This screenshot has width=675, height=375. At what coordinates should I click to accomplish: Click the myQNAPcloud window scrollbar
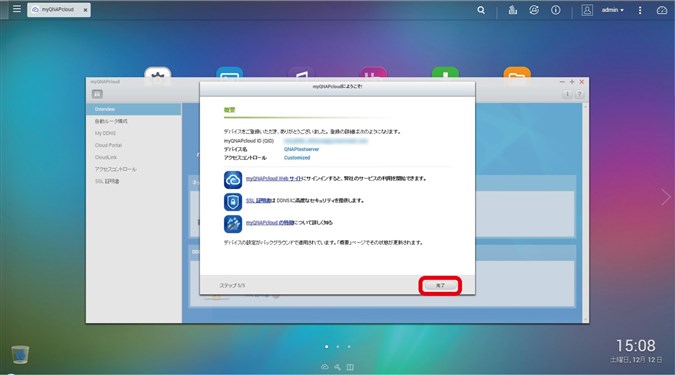(585, 213)
